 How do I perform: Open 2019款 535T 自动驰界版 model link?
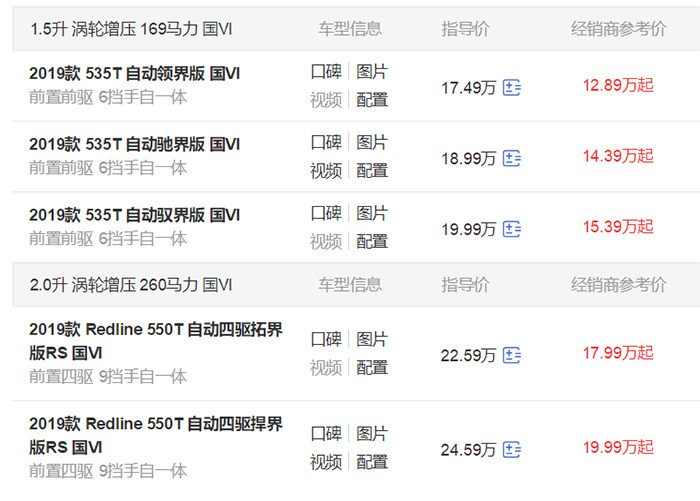(x=135, y=145)
